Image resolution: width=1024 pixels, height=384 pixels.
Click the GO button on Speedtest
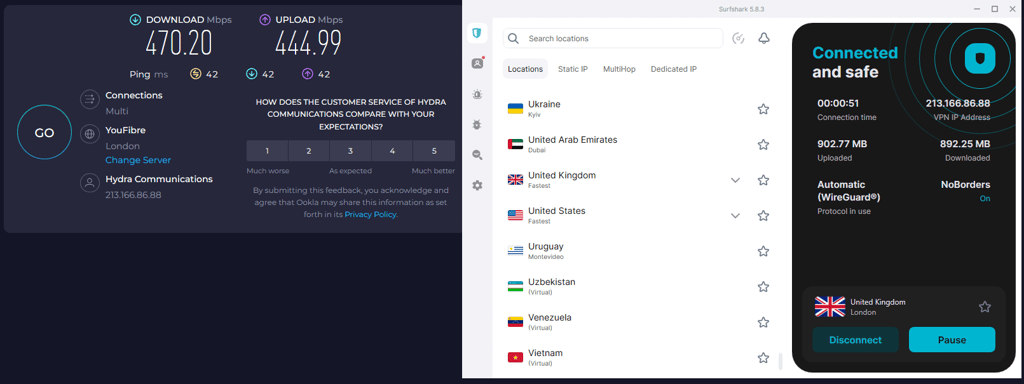tap(44, 133)
